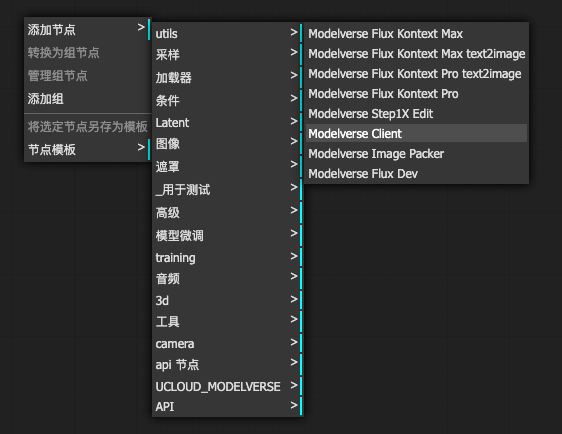
Task: Click 添加组 in context menu
Action: 88,99
